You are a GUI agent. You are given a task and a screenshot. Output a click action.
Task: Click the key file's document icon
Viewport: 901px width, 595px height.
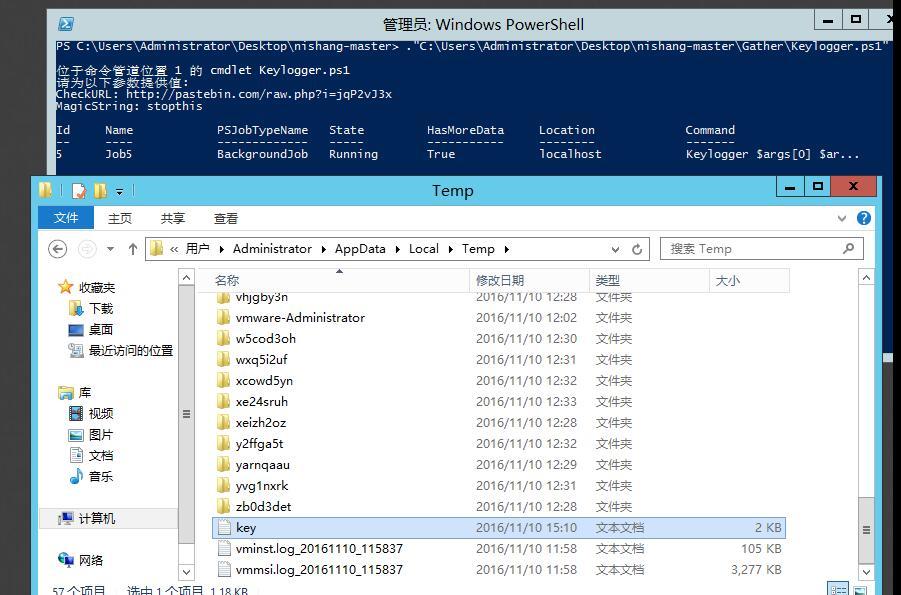(x=224, y=528)
